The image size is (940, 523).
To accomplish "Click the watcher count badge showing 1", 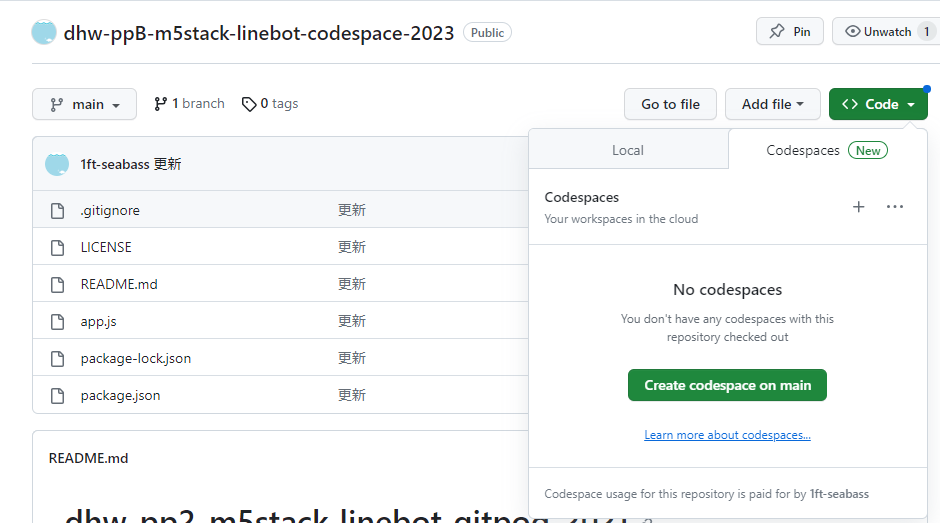I will click(927, 31).
